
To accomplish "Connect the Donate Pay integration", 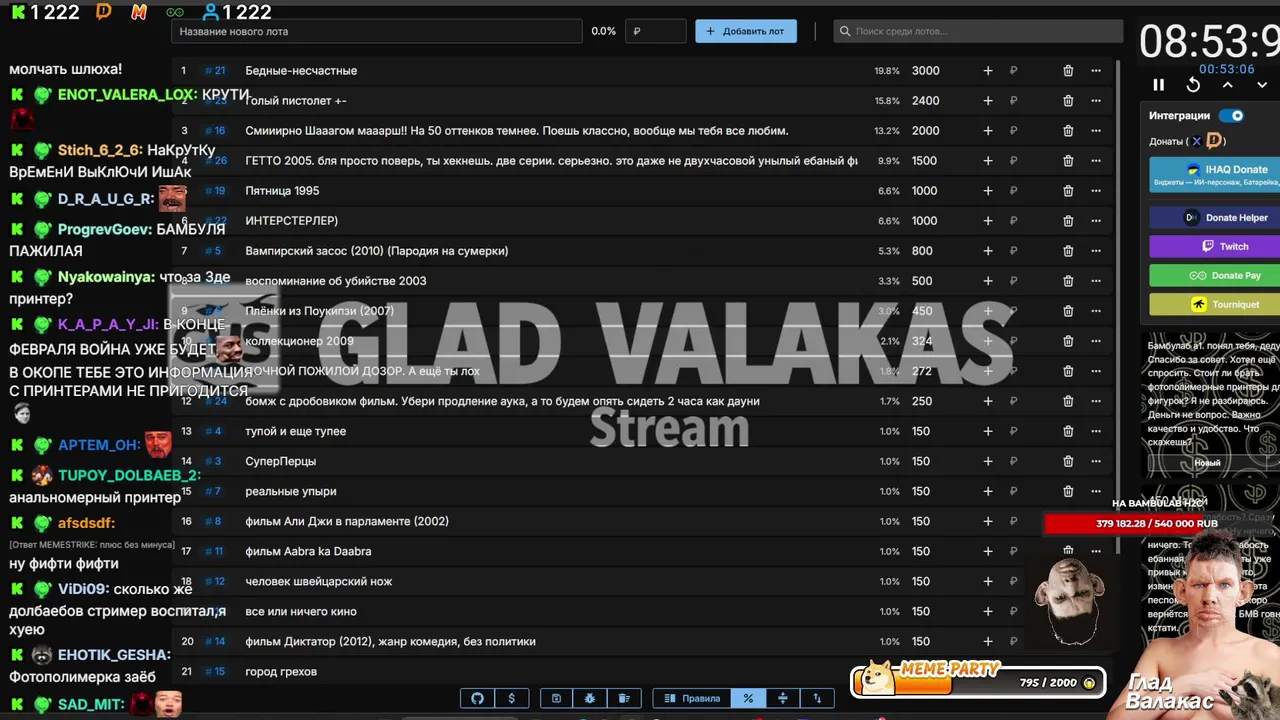I will coord(1215,275).
